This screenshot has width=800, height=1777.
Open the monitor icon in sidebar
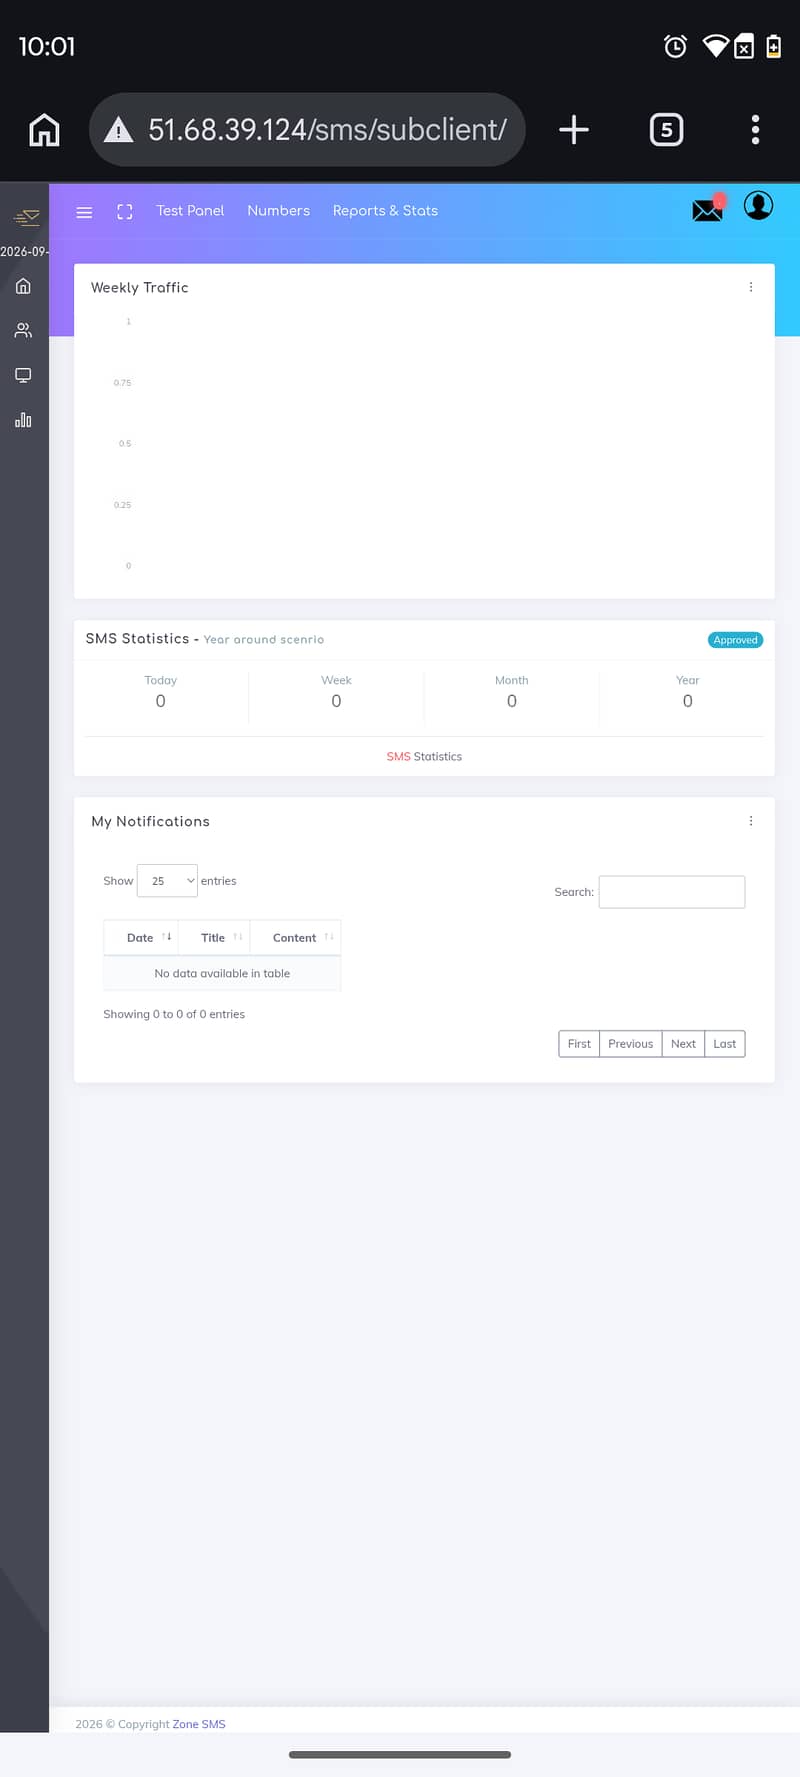(23, 375)
